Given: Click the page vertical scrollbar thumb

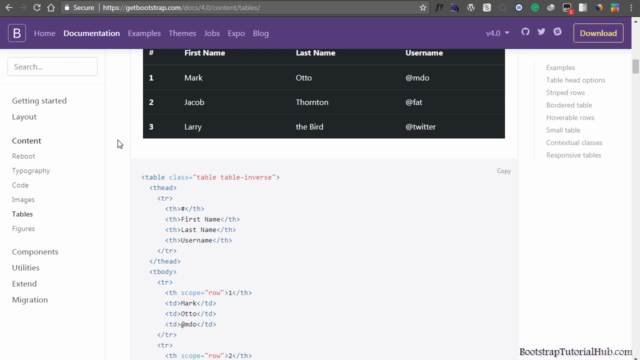Looking at the screenshot, I should coord(636,66).
